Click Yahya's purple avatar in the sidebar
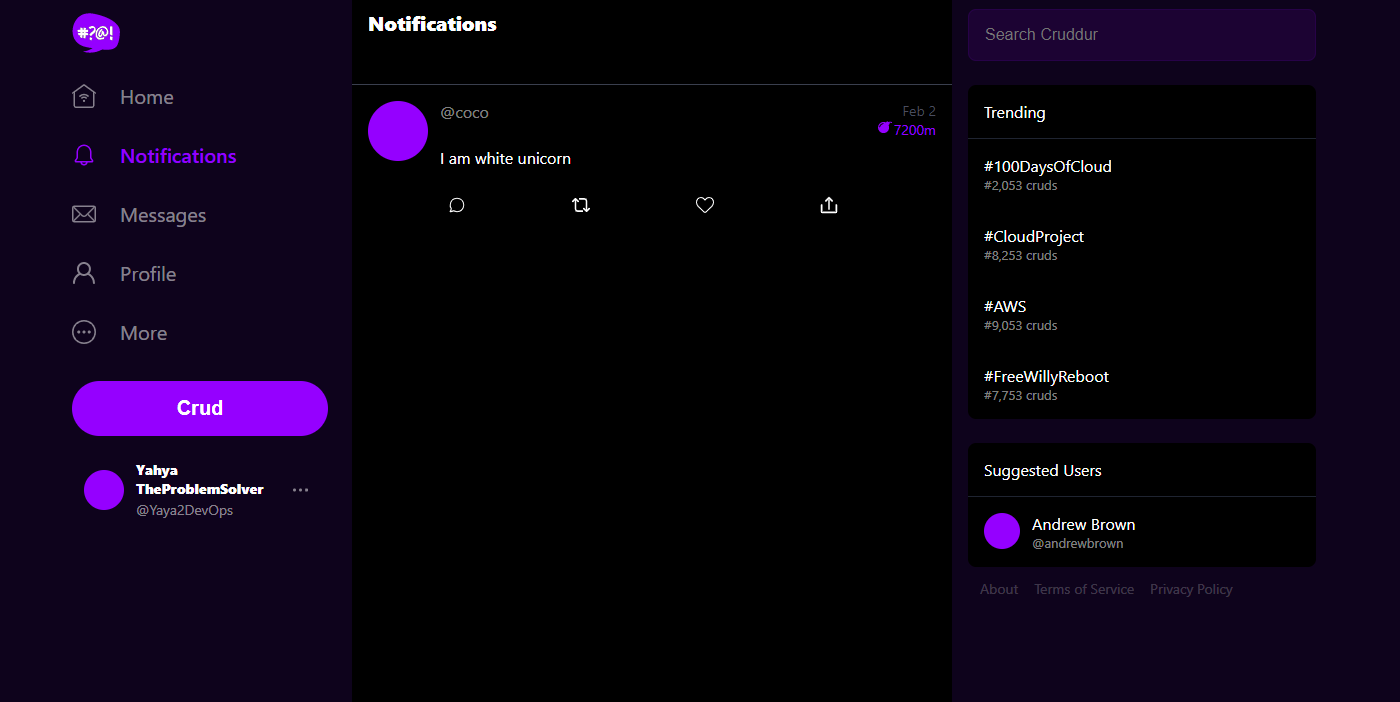 (104, 490)
